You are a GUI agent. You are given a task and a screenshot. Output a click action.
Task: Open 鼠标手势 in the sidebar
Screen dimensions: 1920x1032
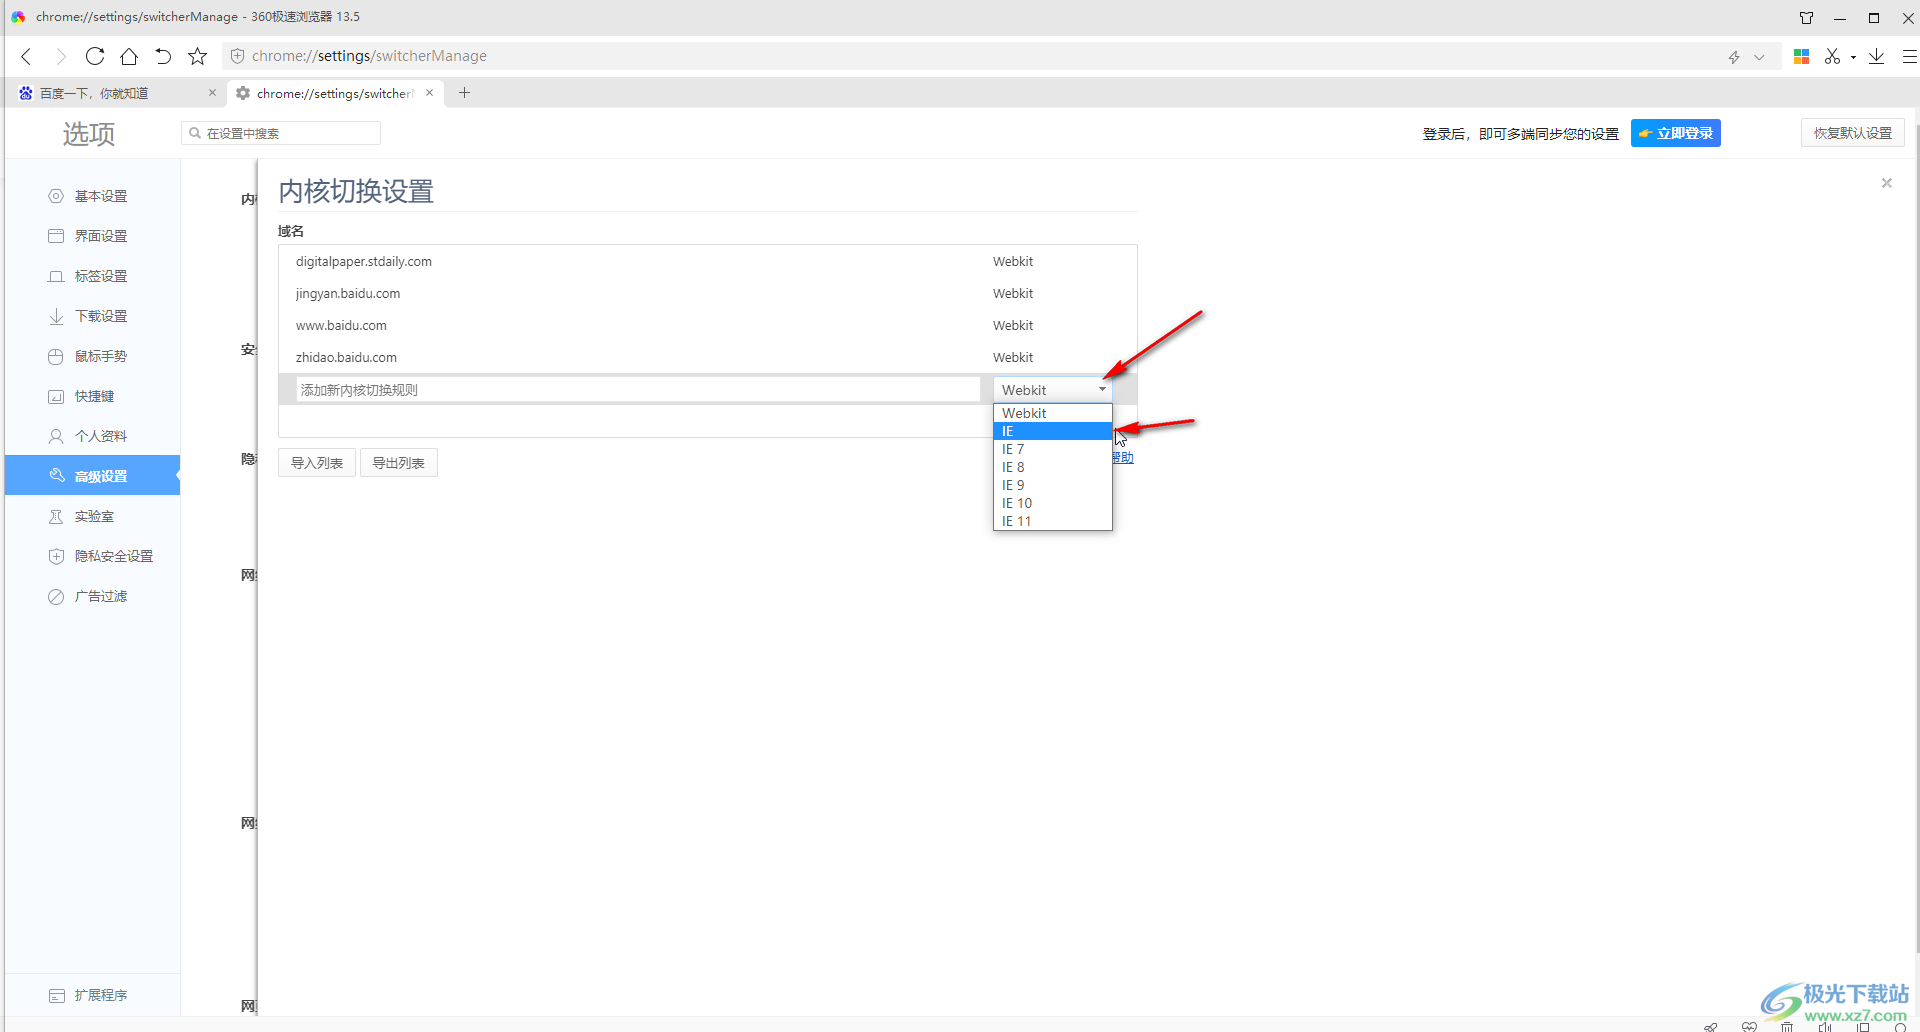(x=92, y=356)
